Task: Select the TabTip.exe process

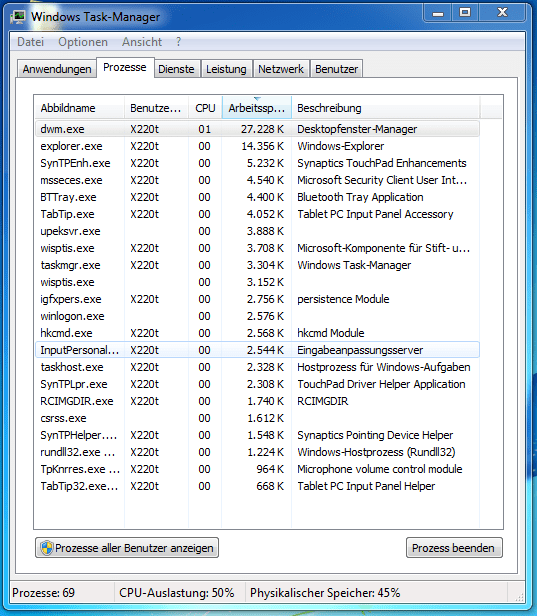Action: (x=257, y=214)
